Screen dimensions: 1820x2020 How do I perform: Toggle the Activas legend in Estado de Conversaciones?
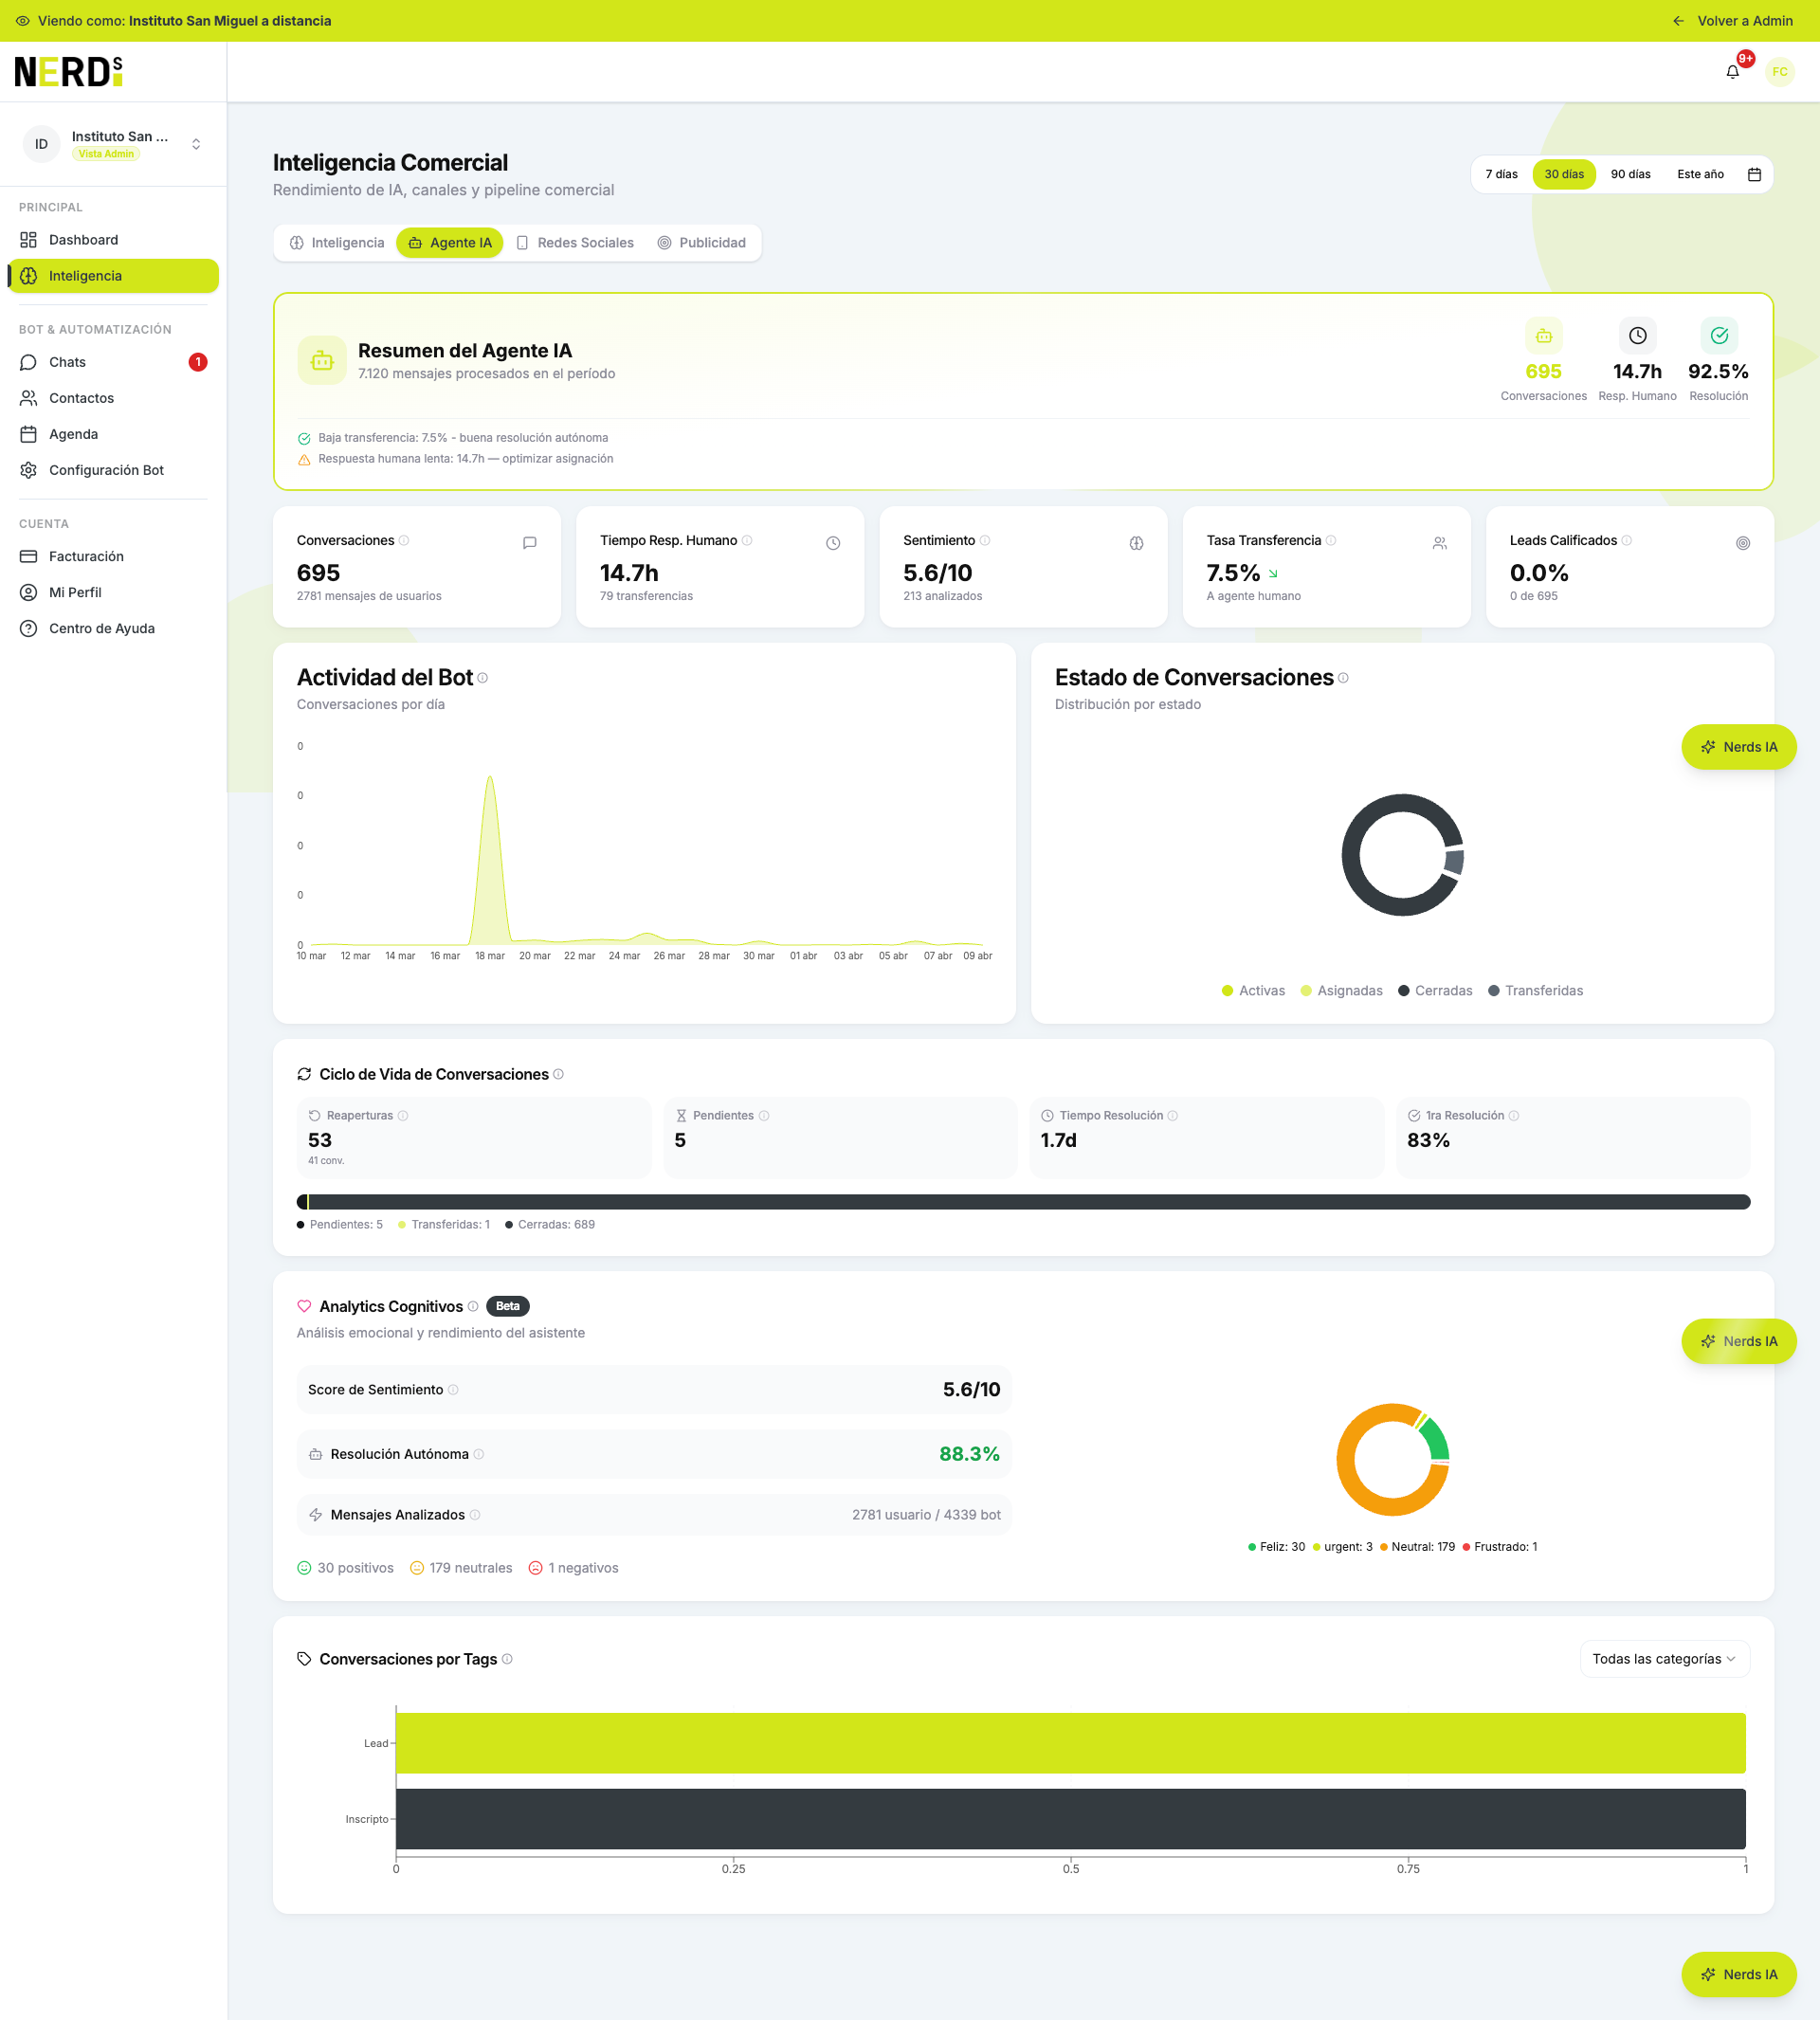(1253, 990)
